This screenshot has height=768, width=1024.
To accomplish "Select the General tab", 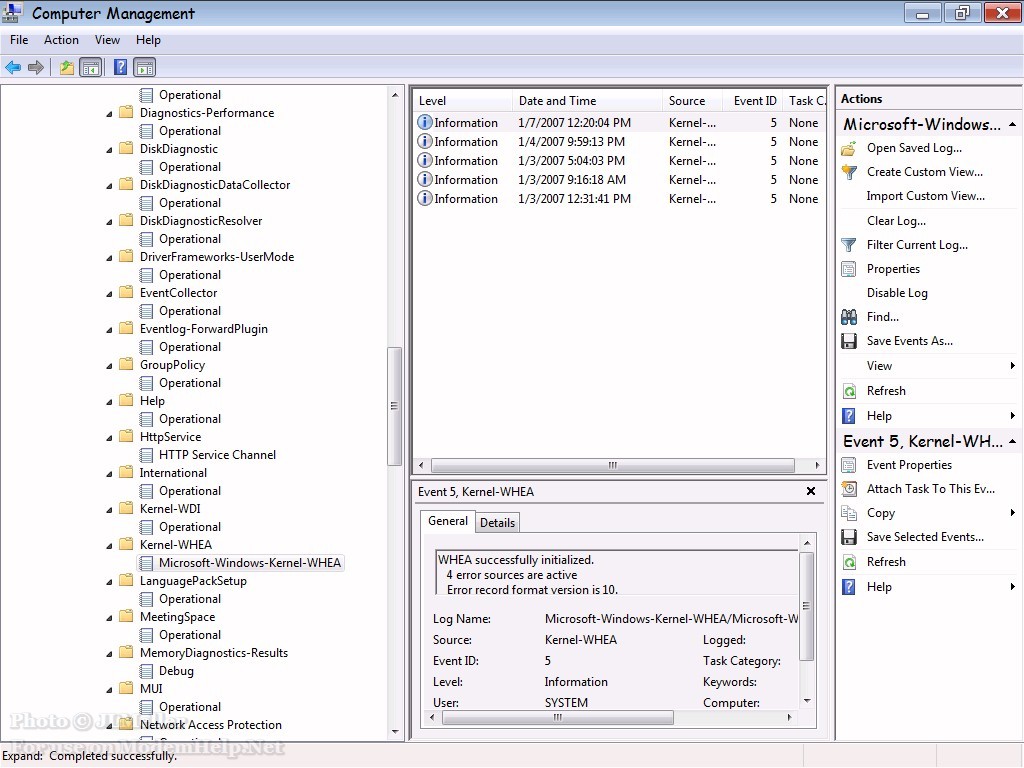I will 448,521.
